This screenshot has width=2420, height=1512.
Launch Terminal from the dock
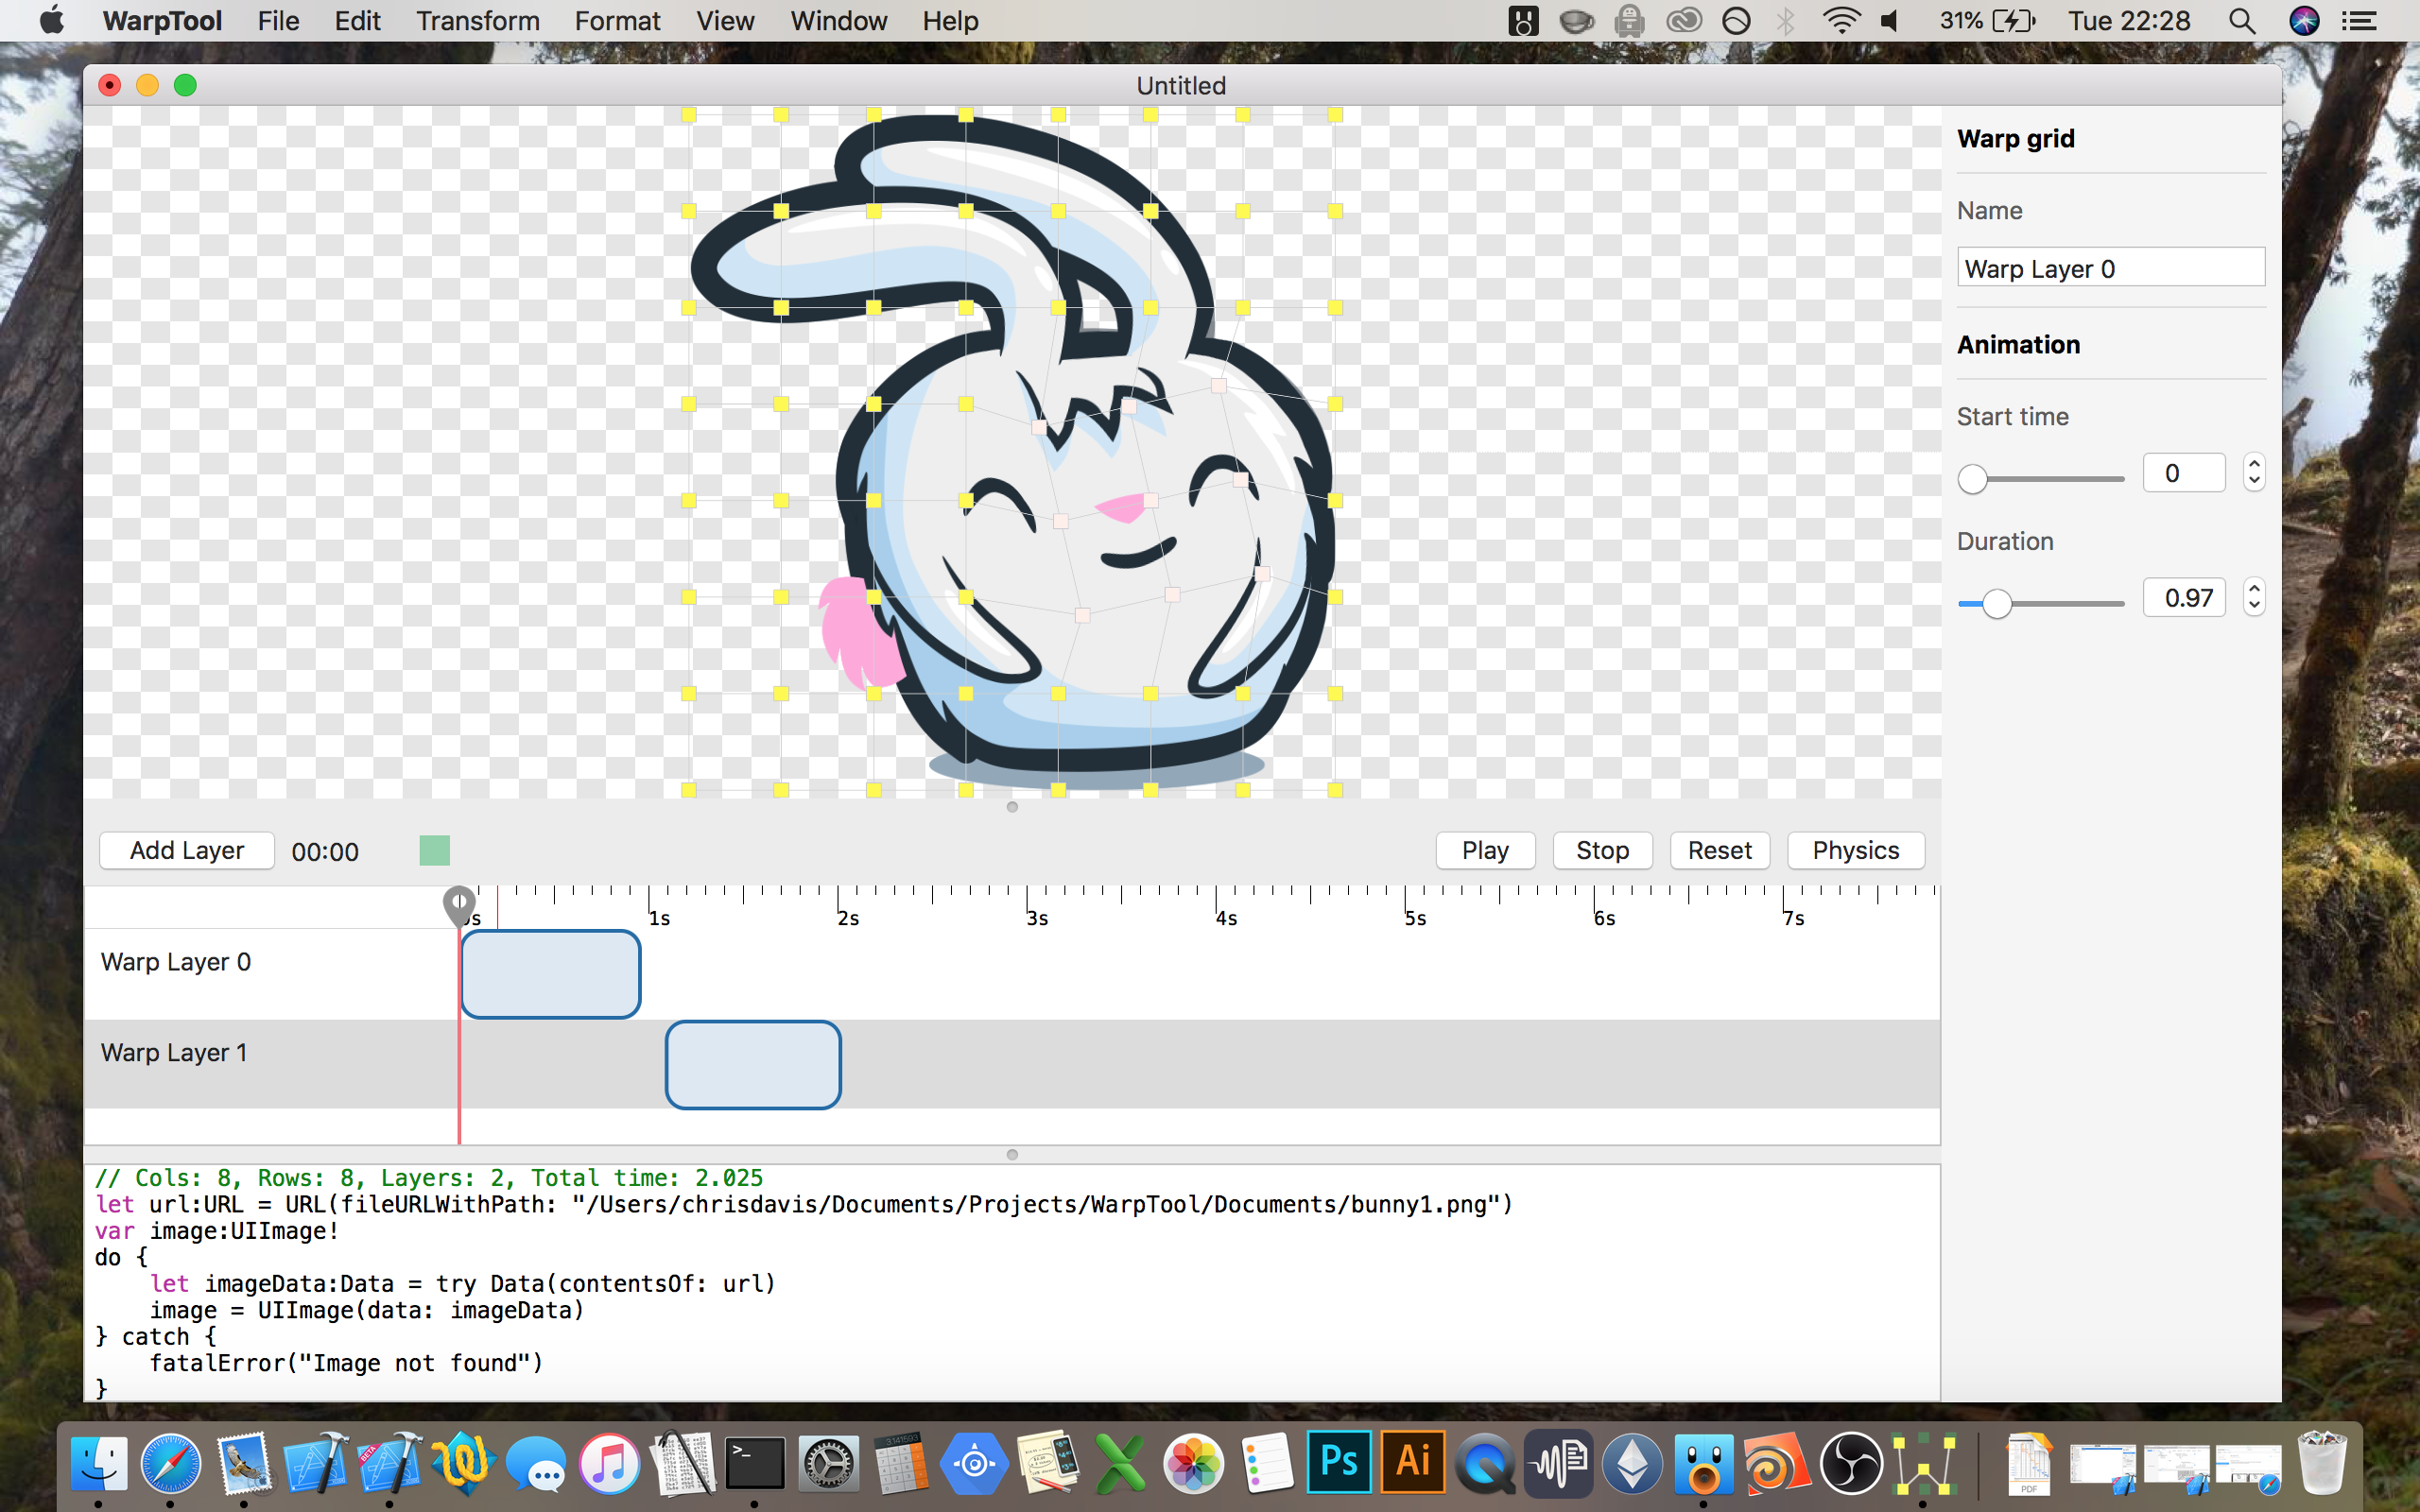(754, 1464)
